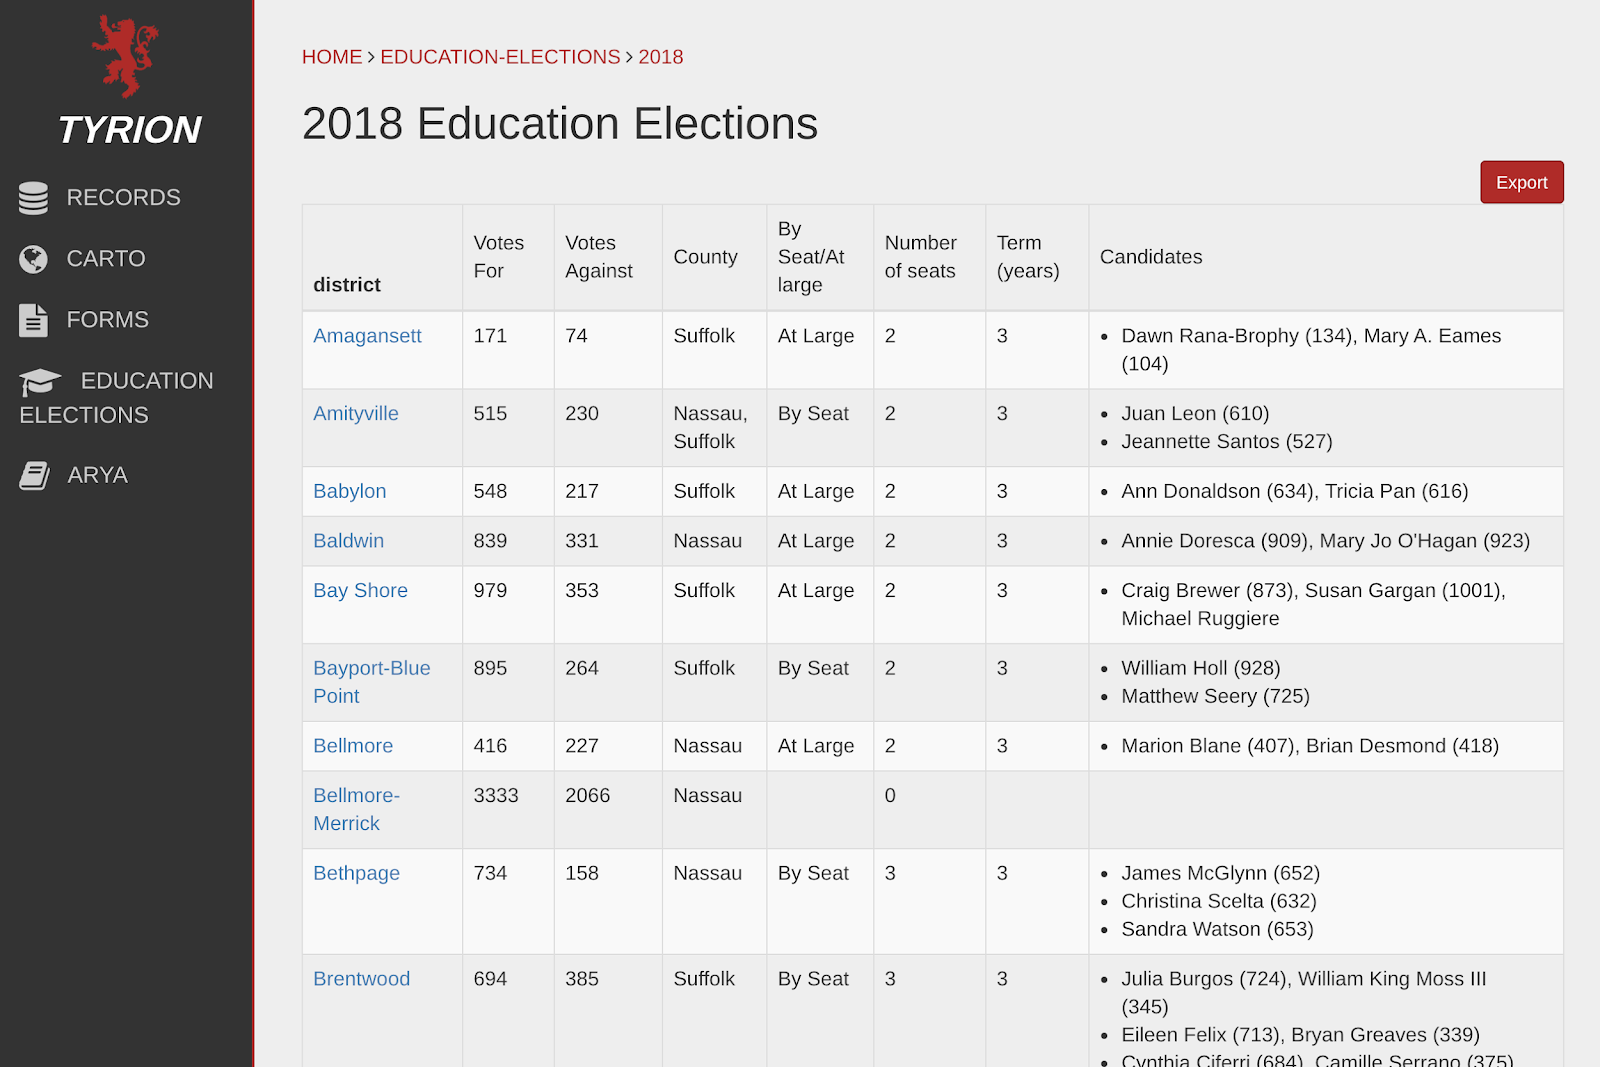The image size is (1600, 1067).
Task: Open the Brentwood district link
Action: click(361, 979)
